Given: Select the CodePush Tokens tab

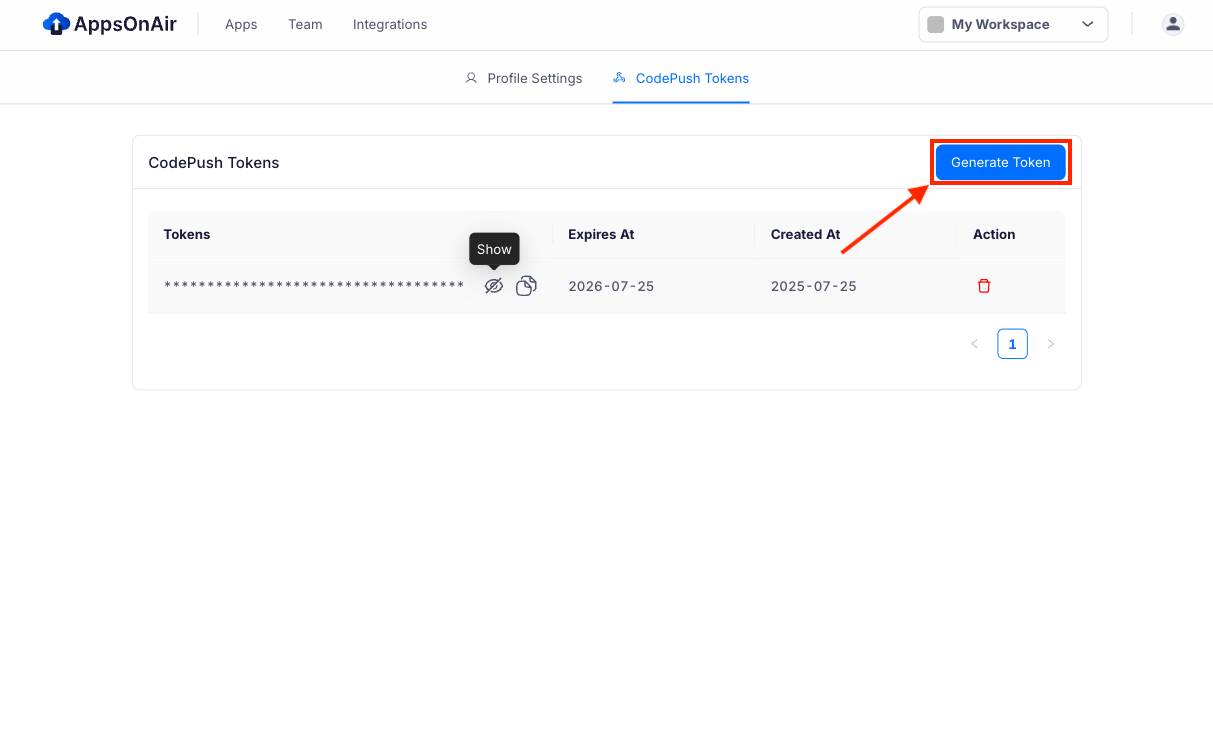Looking at the screenshot, I should (x=681, y=78).
